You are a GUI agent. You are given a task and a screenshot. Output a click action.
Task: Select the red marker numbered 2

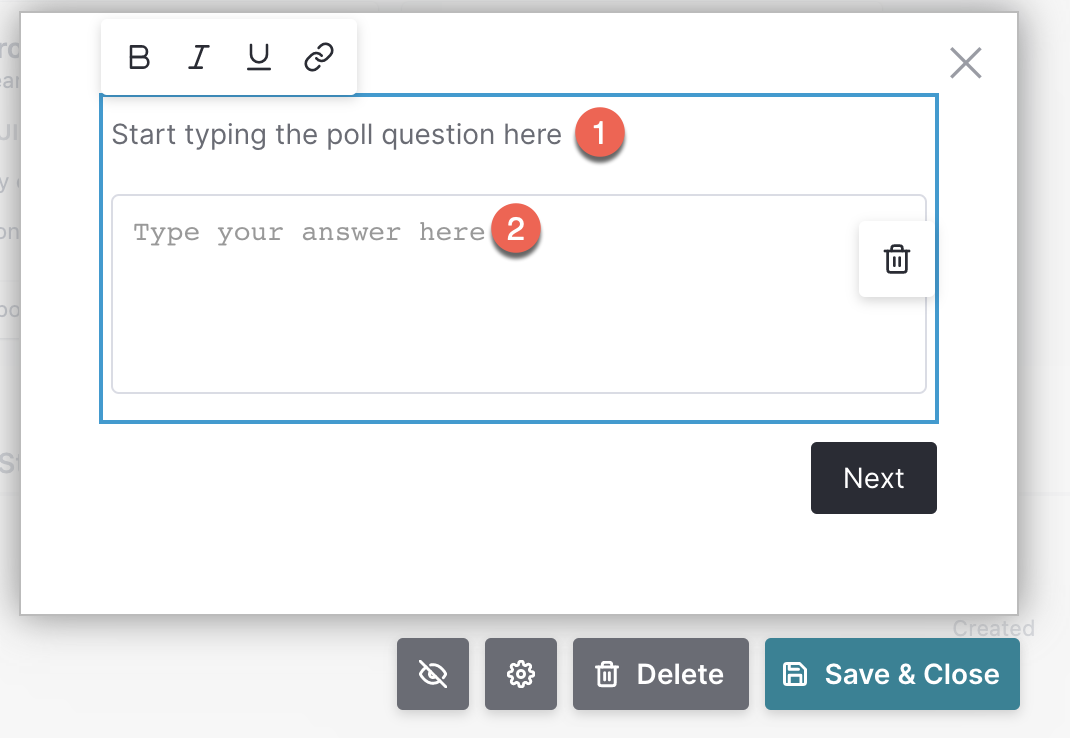[516, 229]
